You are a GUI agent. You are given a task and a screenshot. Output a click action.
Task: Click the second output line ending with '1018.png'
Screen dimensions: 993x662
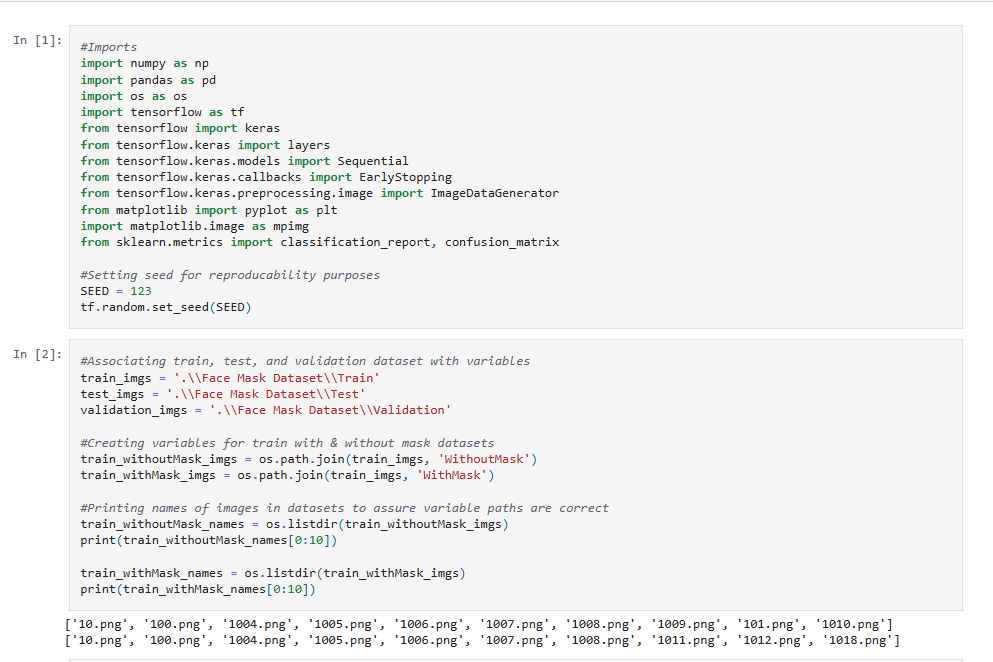pyautogui.click(x=481, y=640)
